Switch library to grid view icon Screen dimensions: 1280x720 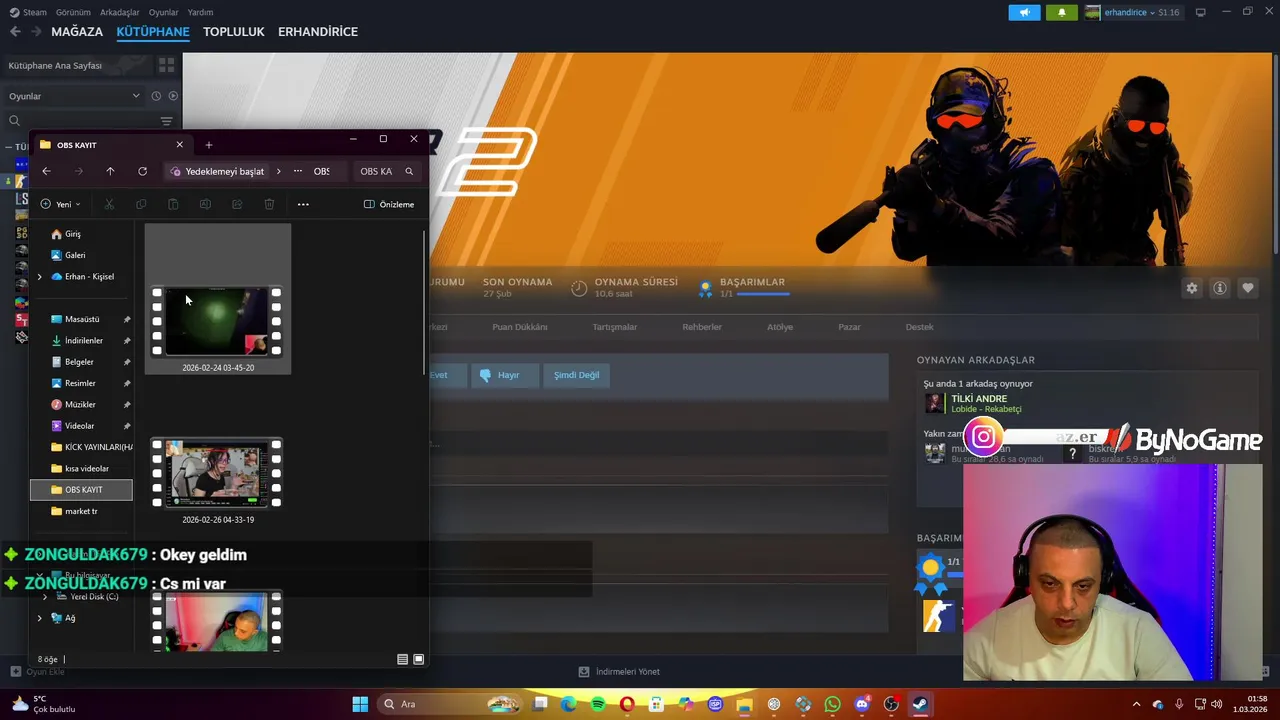[166, 65]
